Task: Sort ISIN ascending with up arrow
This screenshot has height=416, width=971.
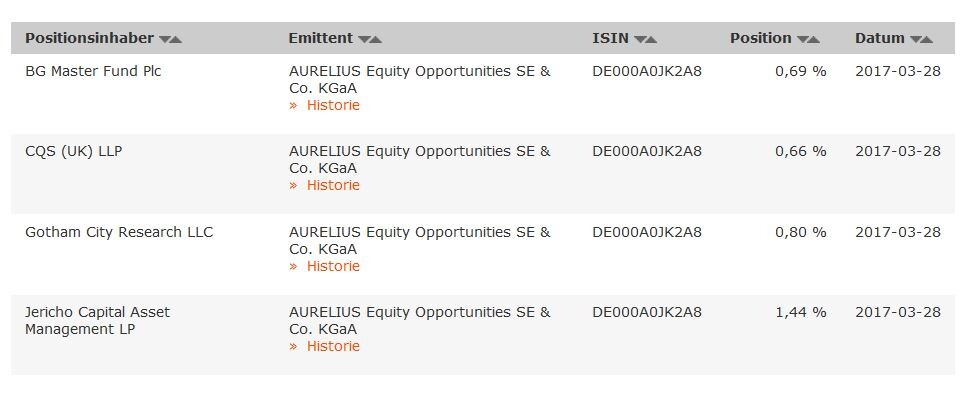Action: tap(651, 39)
